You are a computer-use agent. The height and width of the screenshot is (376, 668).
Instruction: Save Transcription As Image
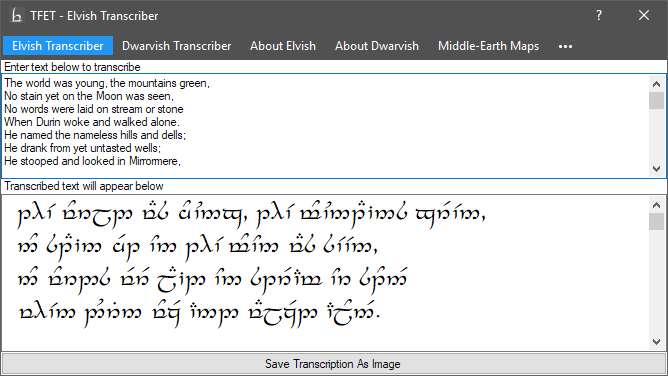[x=334, y=364]
